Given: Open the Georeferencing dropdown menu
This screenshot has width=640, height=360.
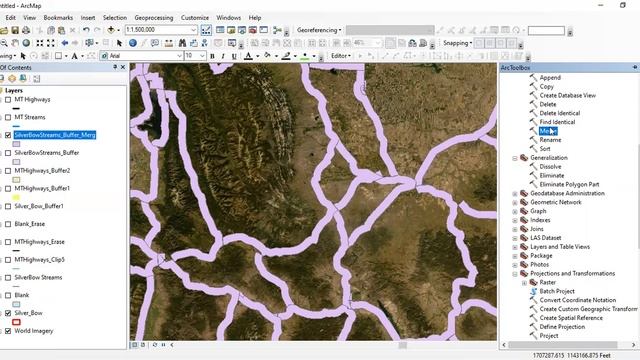Looking at the screenshot, I should tap(319, 30).
